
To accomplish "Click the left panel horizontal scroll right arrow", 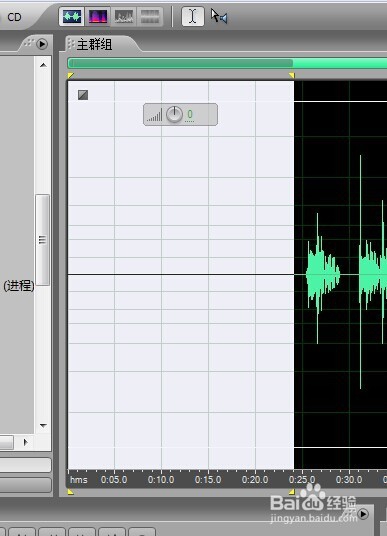I will coord(25,442).
